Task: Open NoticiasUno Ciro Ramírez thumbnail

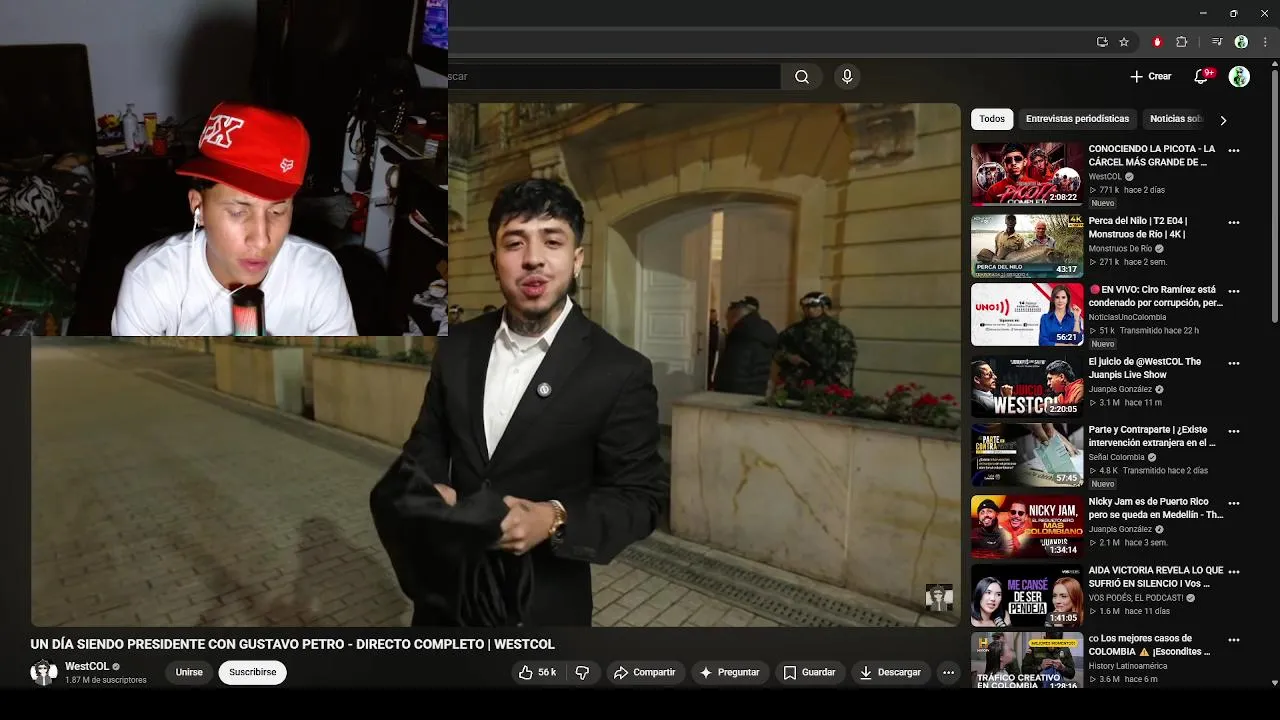Action: click(1027, 315)
